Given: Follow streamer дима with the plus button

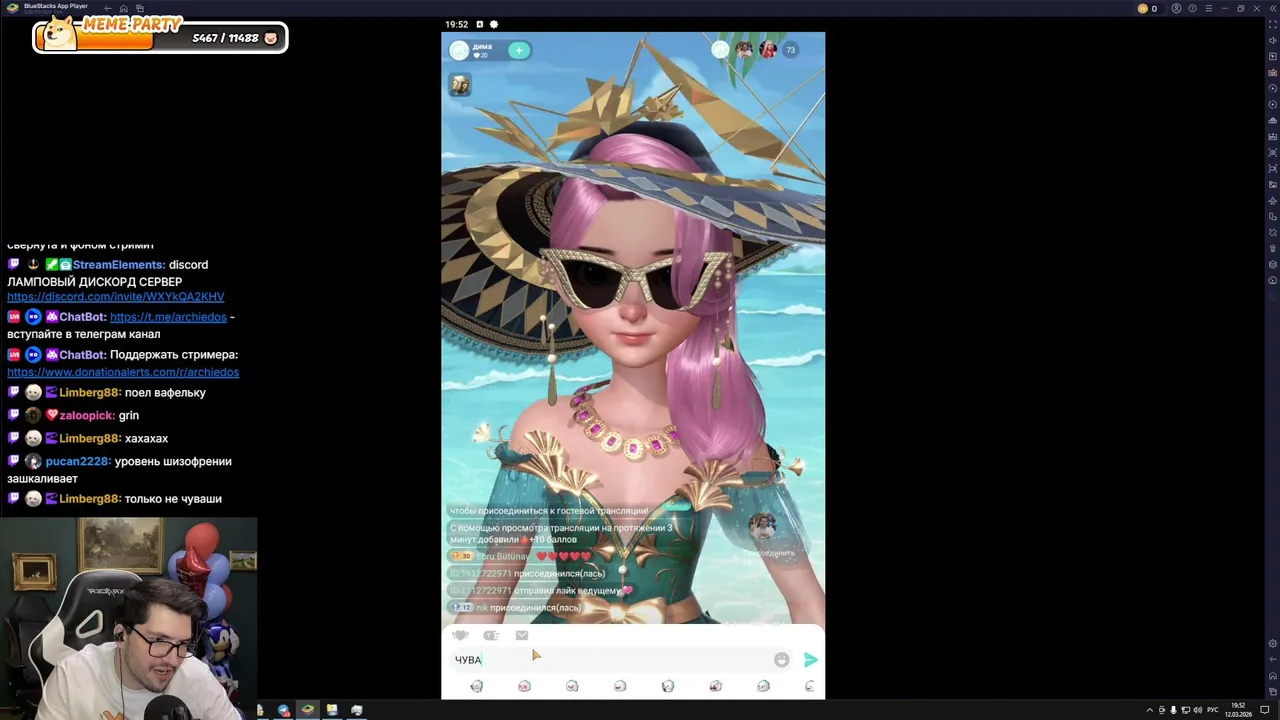Looking at the screenshot, I should pos(518,50).
